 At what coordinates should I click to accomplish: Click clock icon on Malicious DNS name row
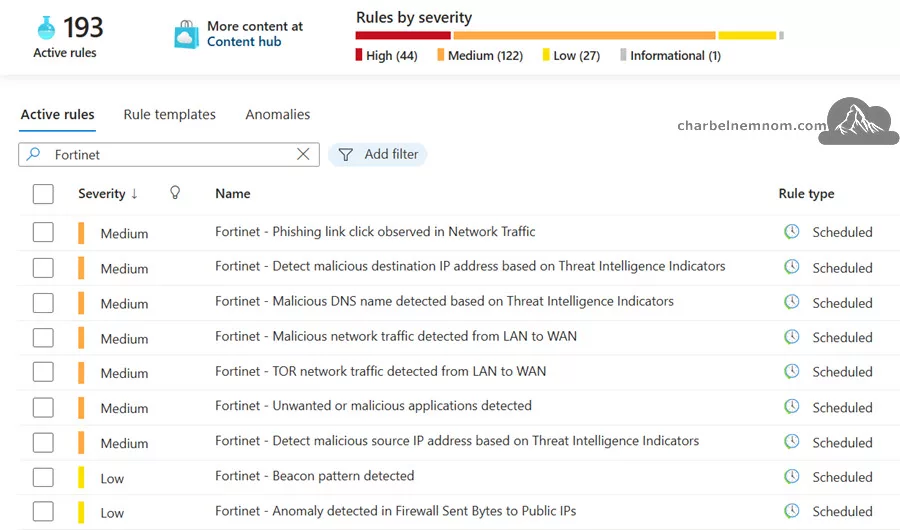tap(792, 302)
